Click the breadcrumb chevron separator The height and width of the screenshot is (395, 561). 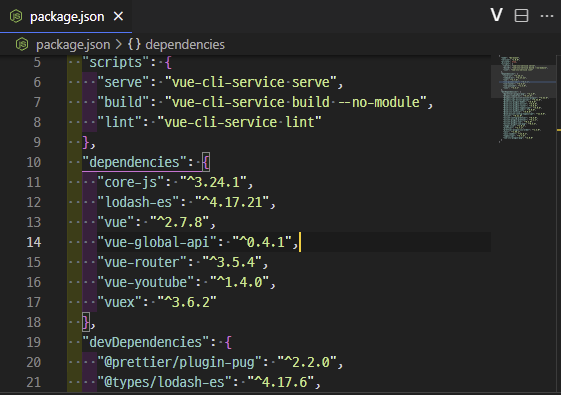tap(119, 45)
